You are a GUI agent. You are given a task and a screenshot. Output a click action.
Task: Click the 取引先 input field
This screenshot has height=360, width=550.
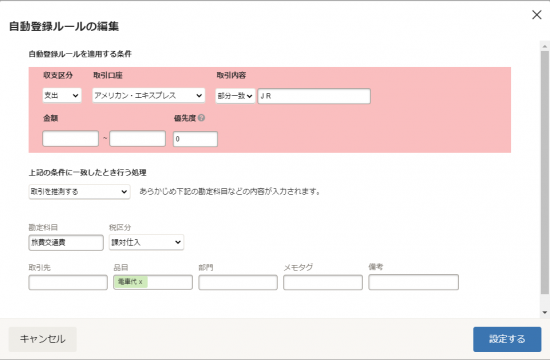coord(68,282)
